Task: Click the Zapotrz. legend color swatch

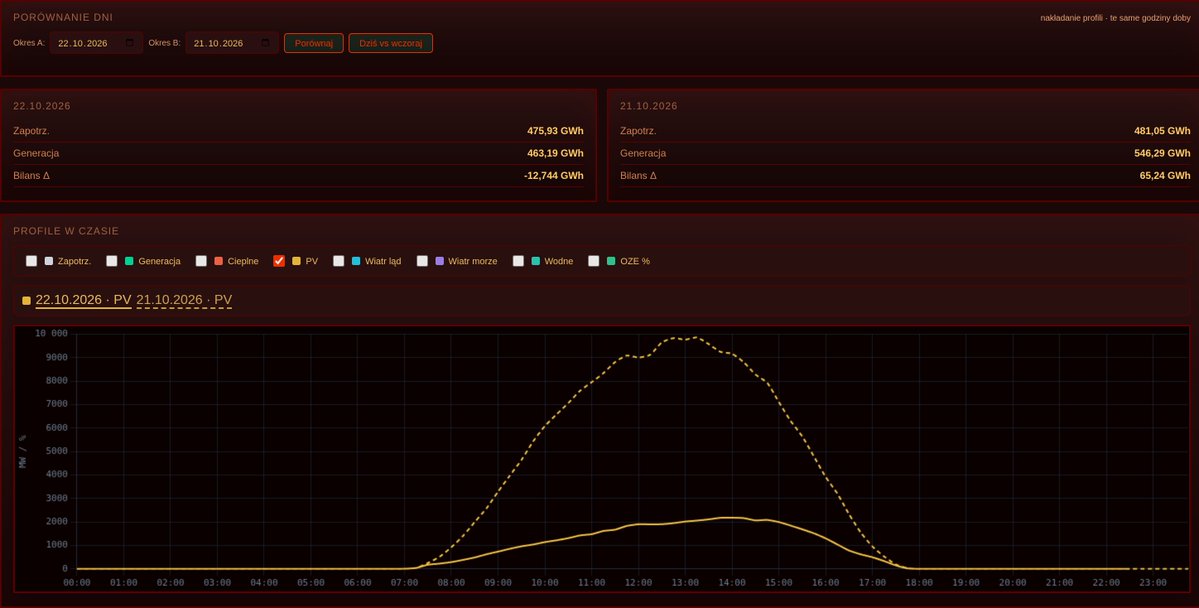Action: 49,261
